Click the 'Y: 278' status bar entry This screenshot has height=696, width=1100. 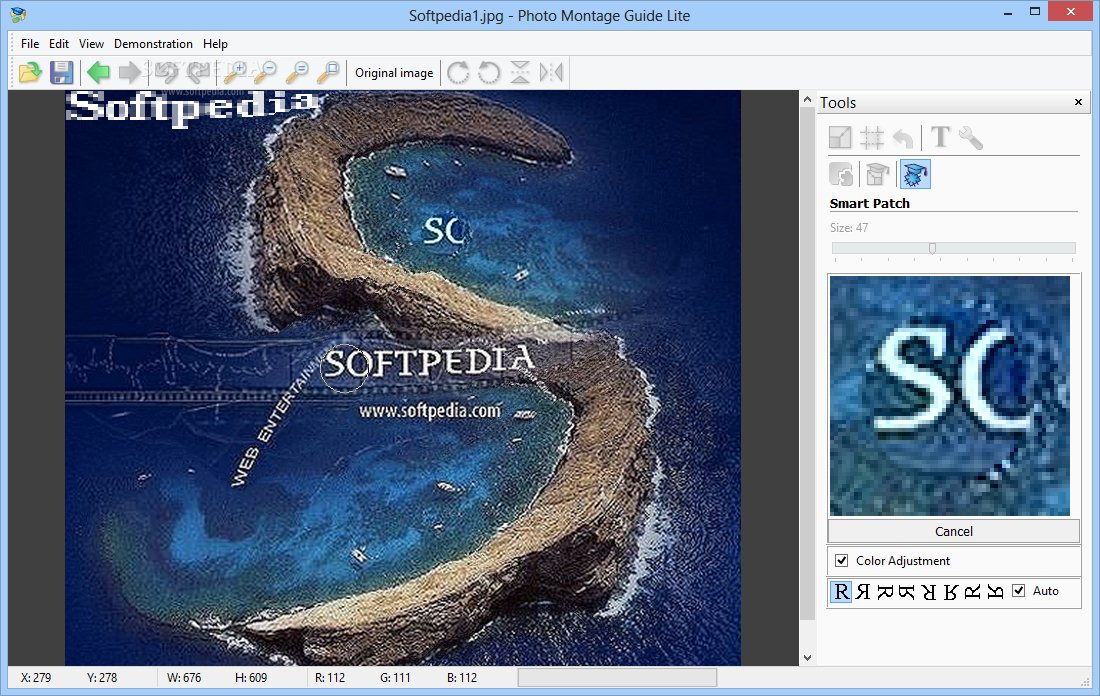[102, 678]
